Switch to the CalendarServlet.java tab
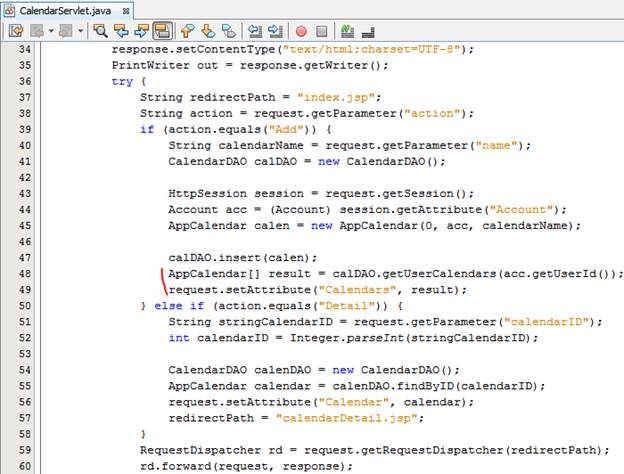Viewport: 624px width, 474px height. click(66, 11)
